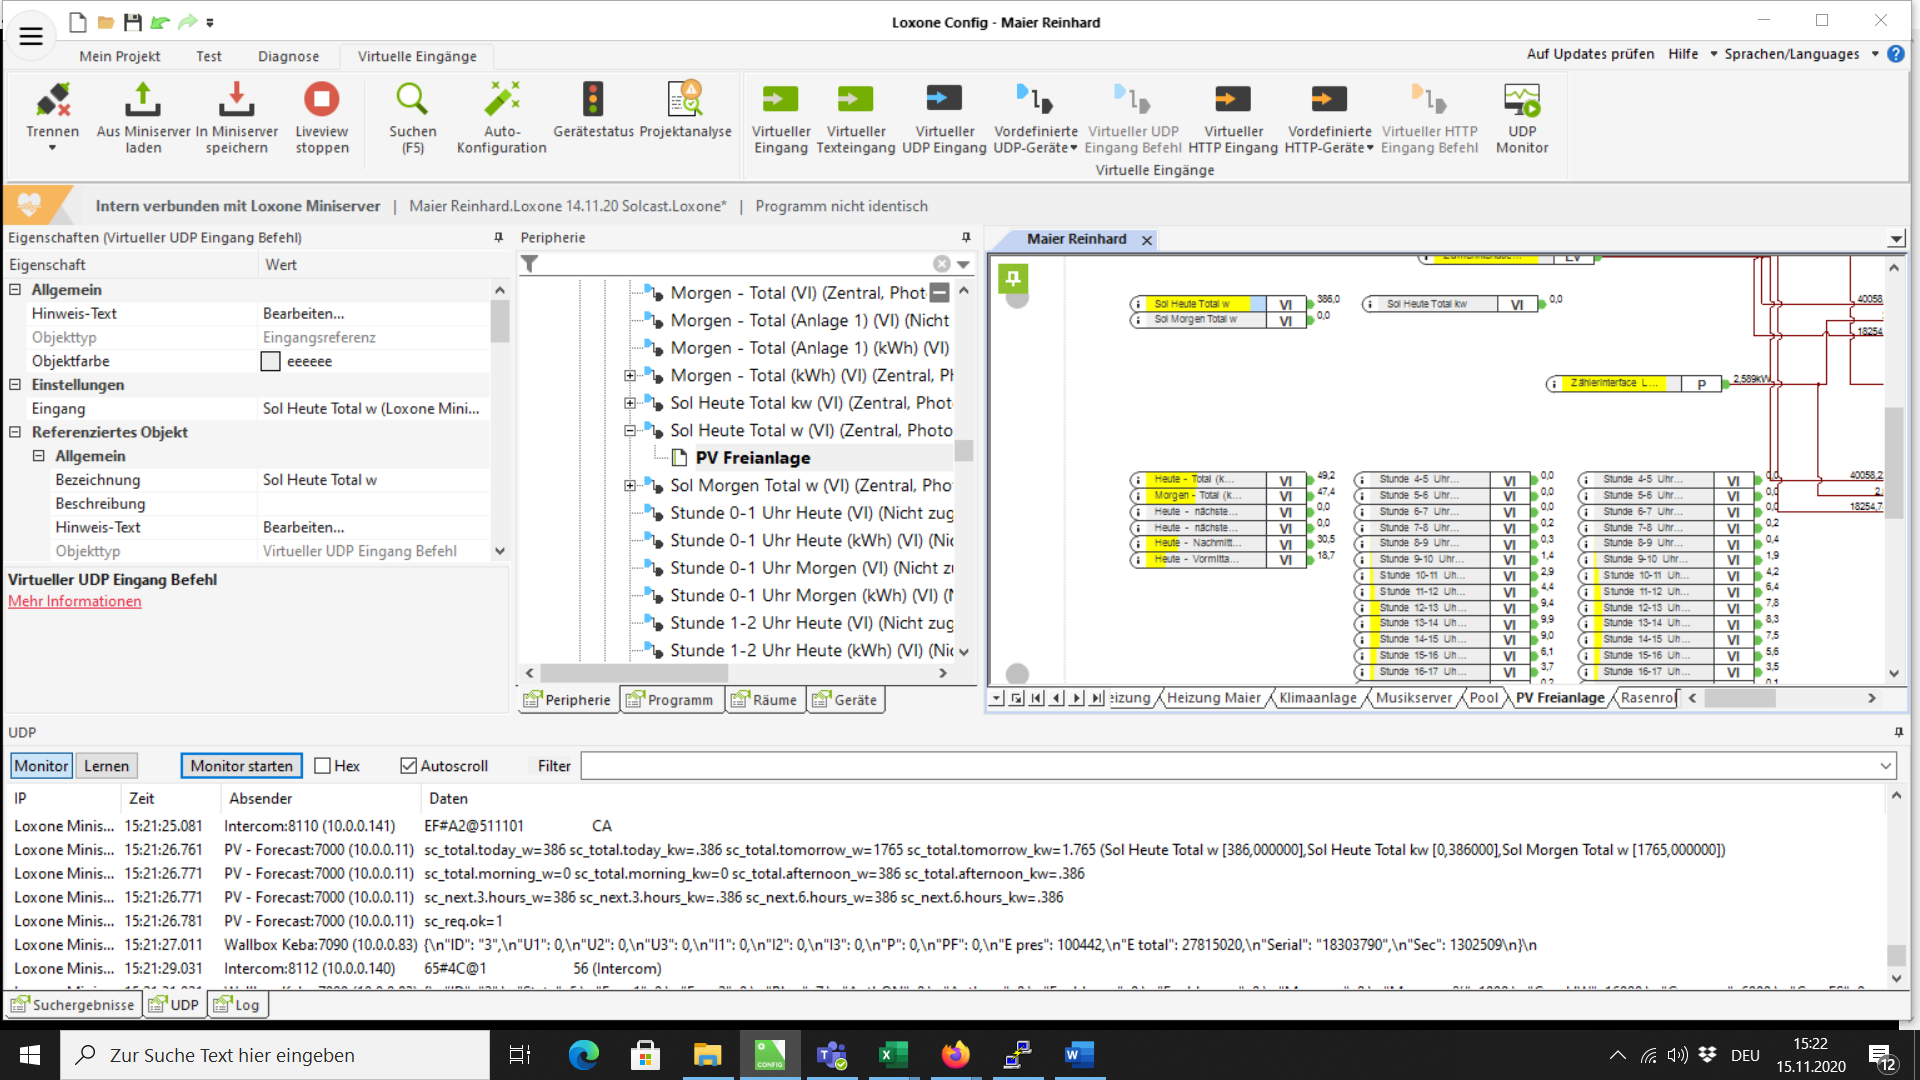1920x1080 pixels.
Task: Open the Mehr Informationen link
Action: pos(75,602)
